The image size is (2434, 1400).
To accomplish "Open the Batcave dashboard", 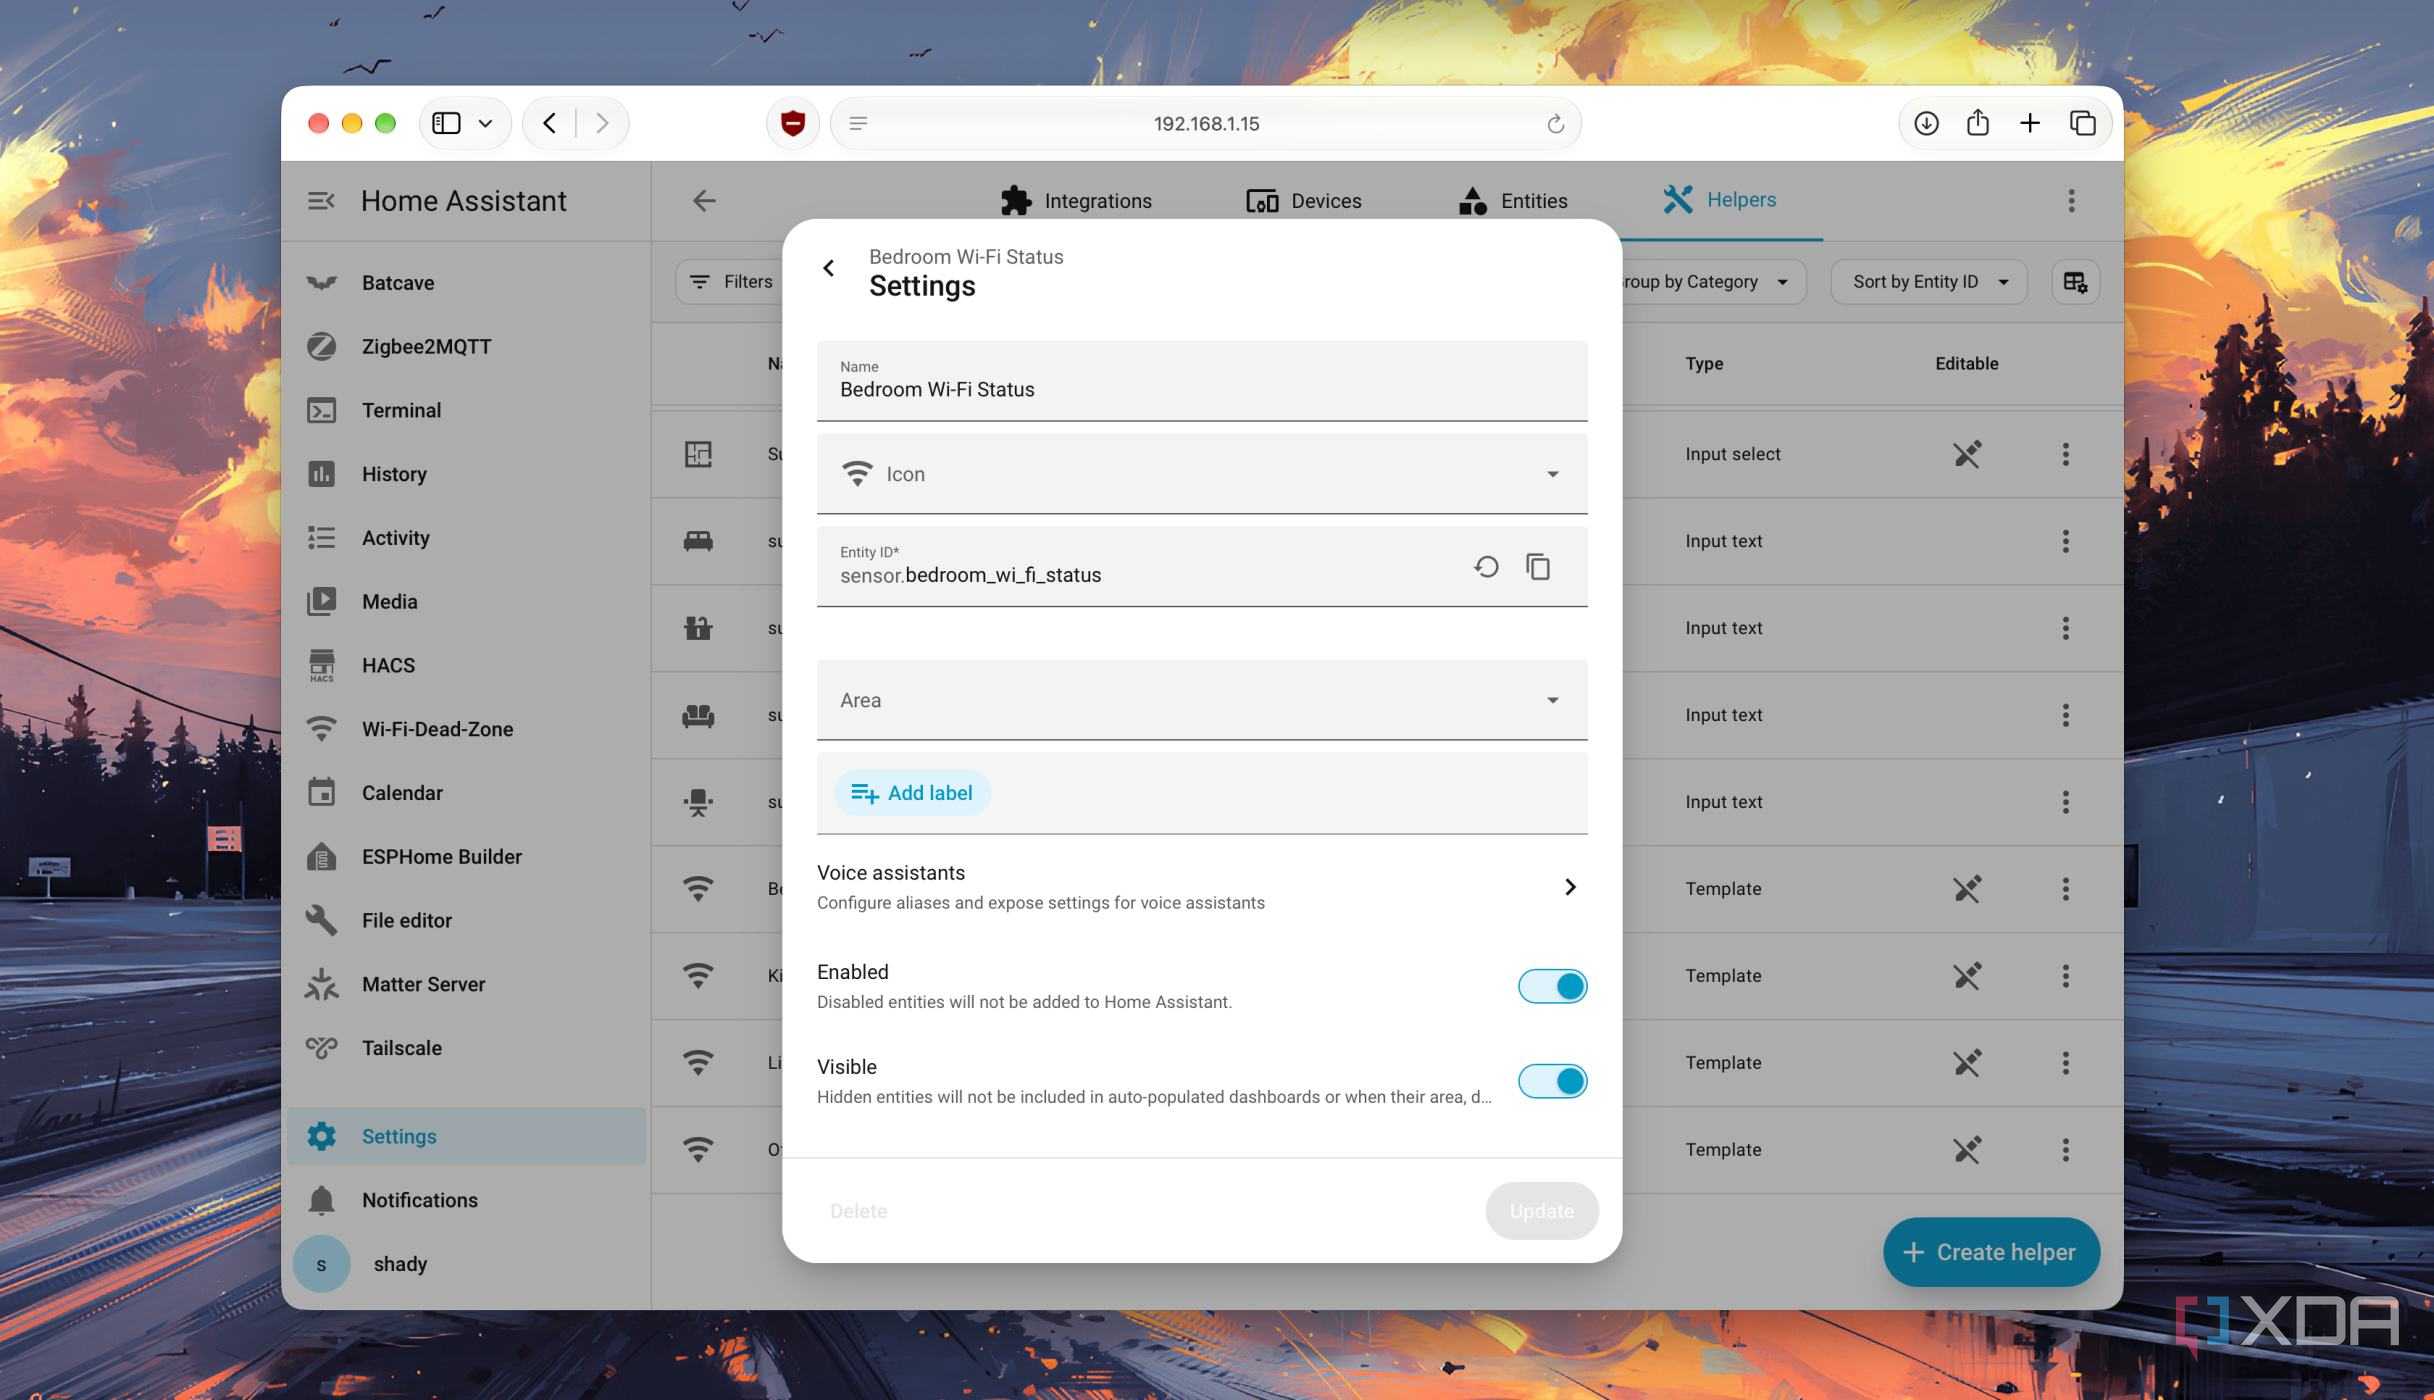I will [x=466, y=283].
